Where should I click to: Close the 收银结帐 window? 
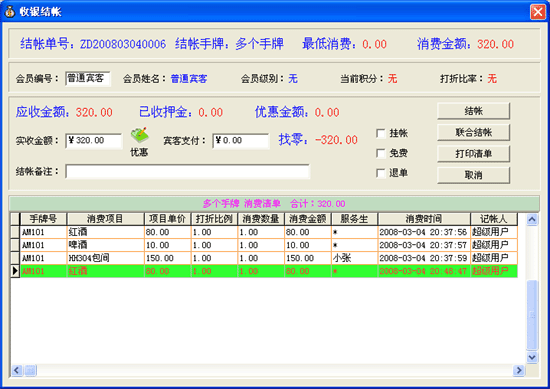coord(538,12)
